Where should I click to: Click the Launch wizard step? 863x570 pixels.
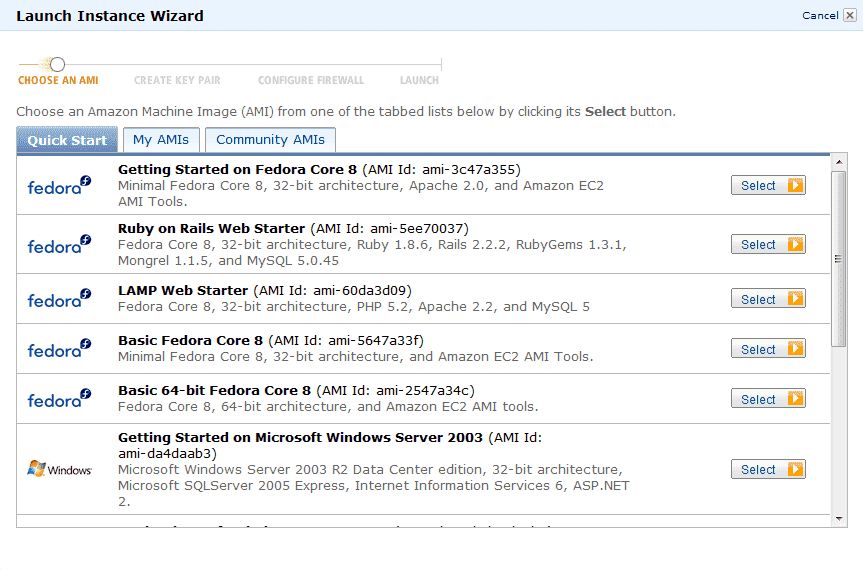coord(419,80)
